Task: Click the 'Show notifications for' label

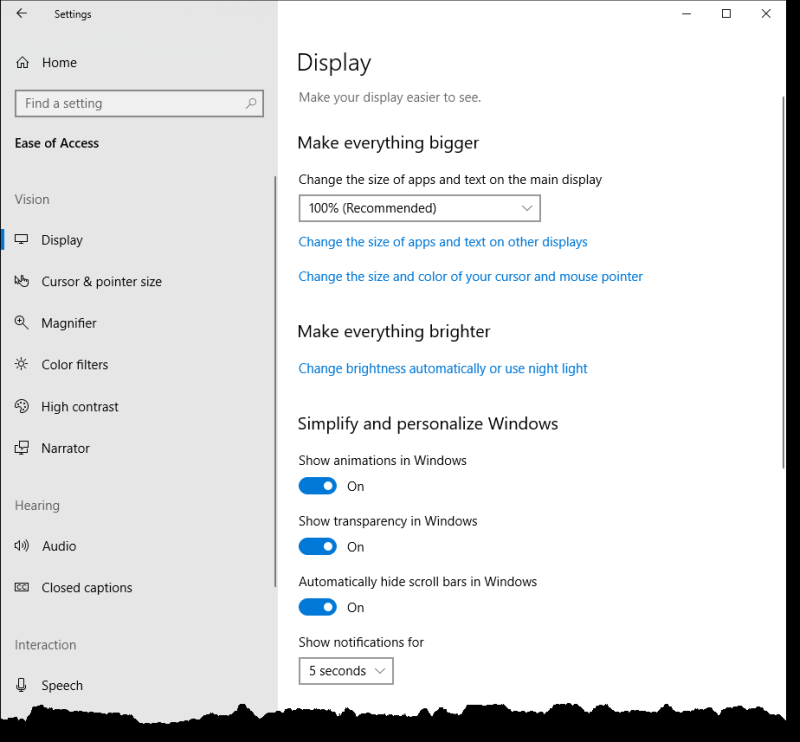Action: (x=361, y=642)
